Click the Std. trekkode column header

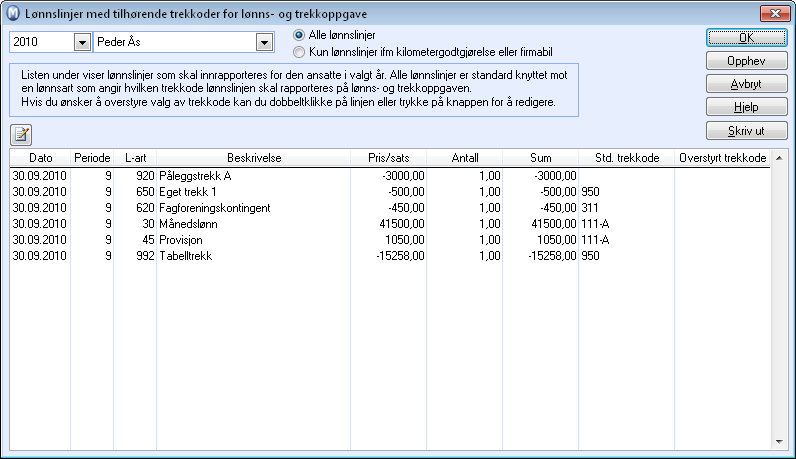pos(626,158)
